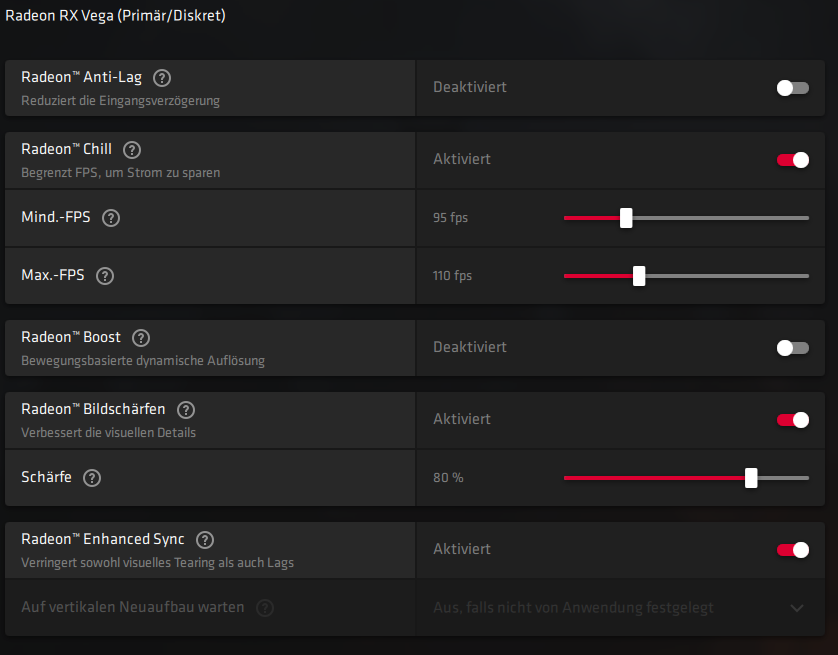This screenshot has width=838, height=655.
Task: Open help for Radeon Boost
Action: click(140, 338)
